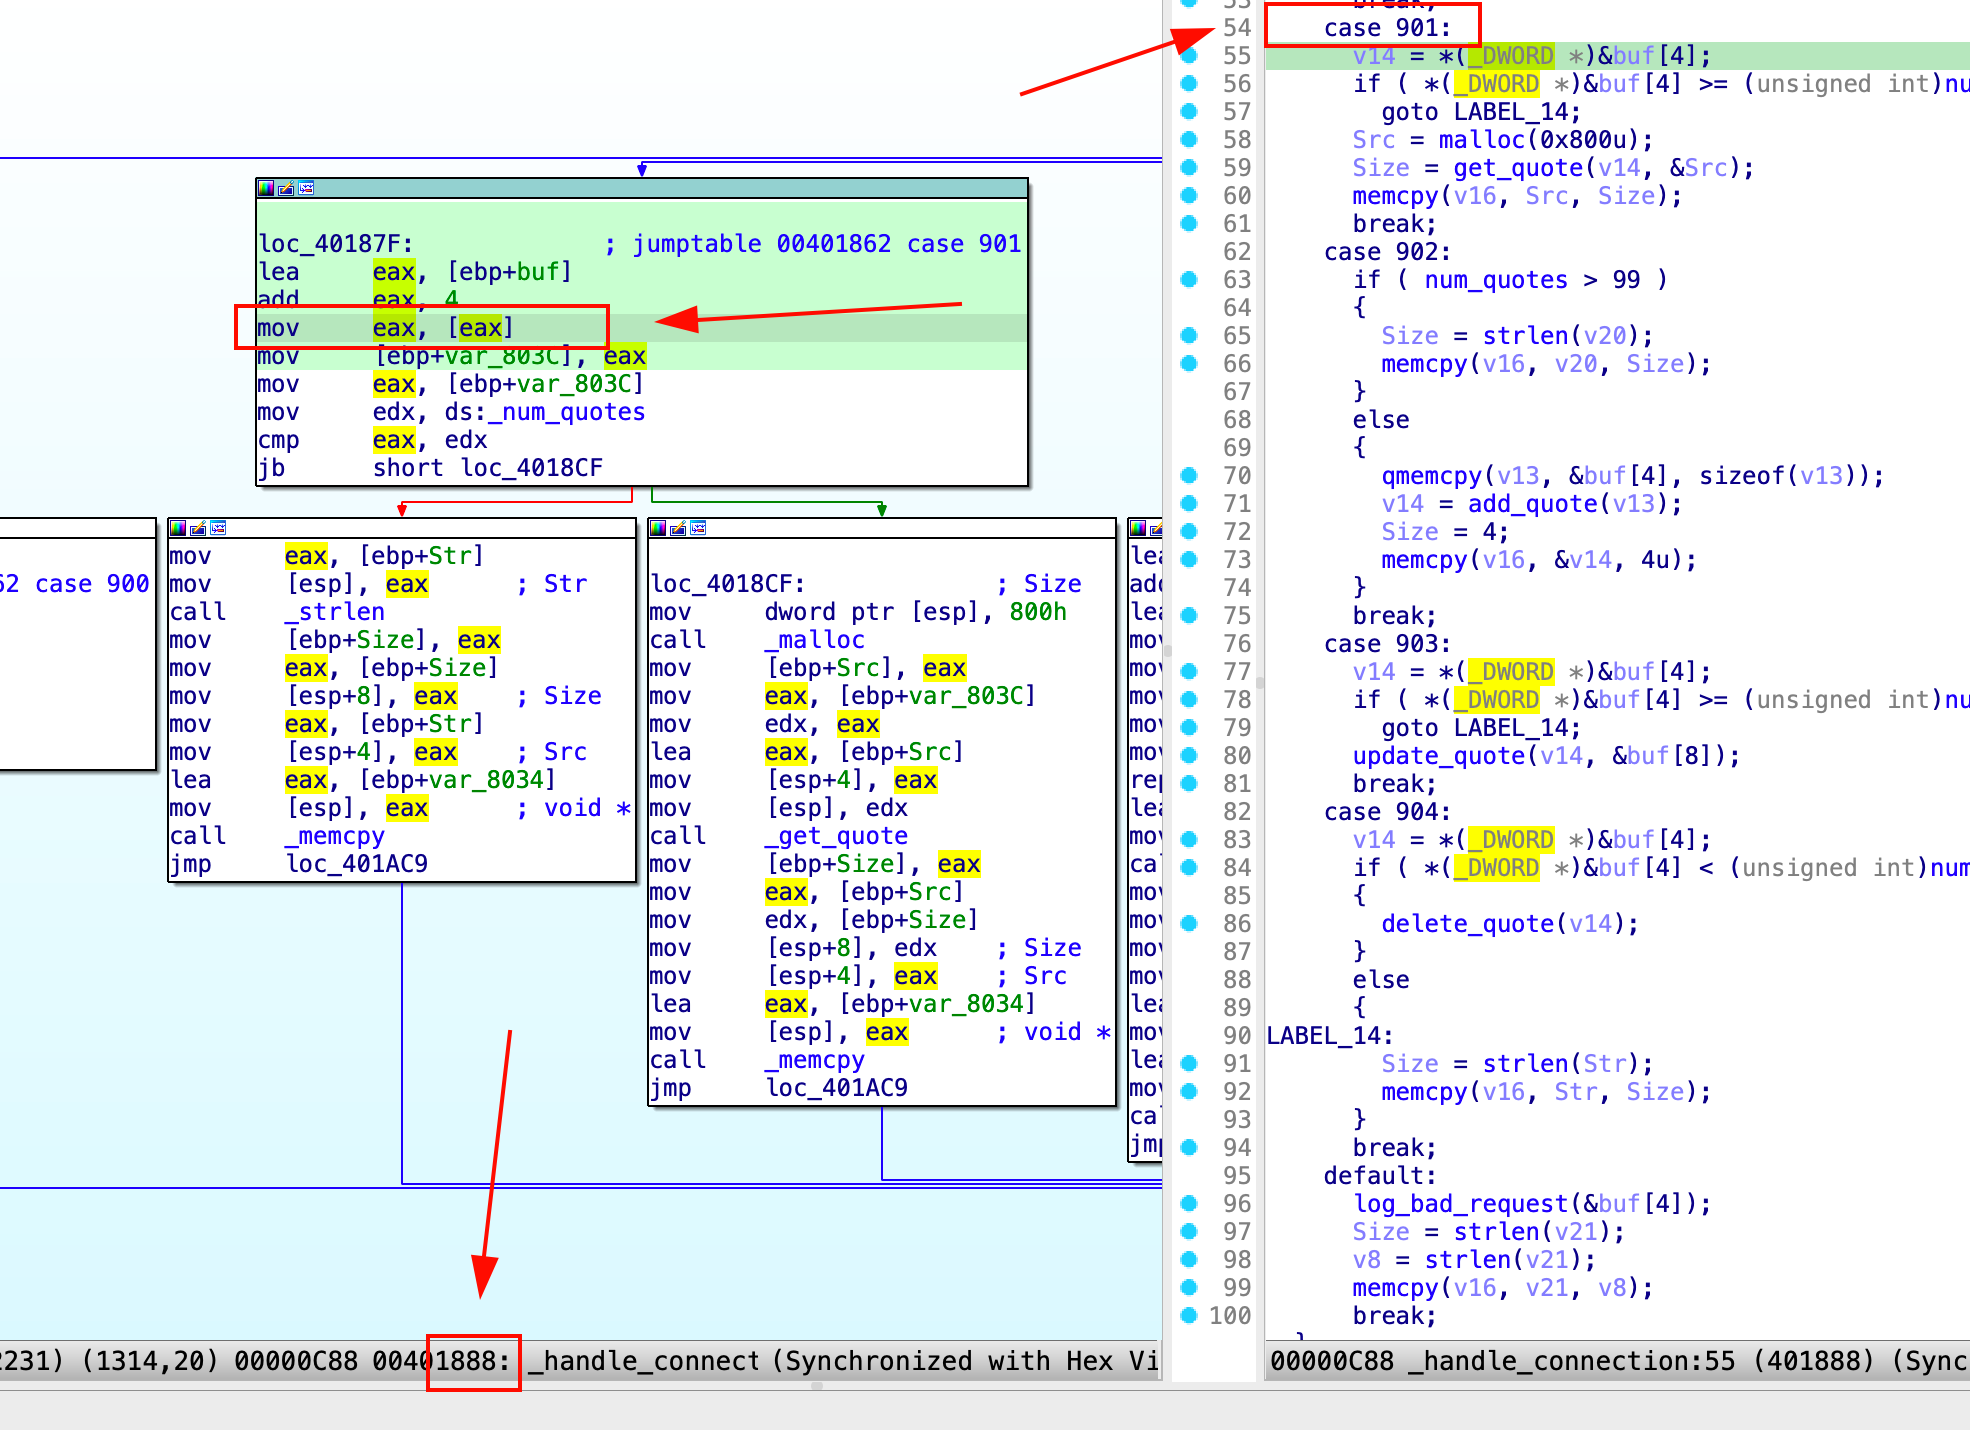
Task: Click 'case 900' jumptable comment text
Action: [92, 584]
